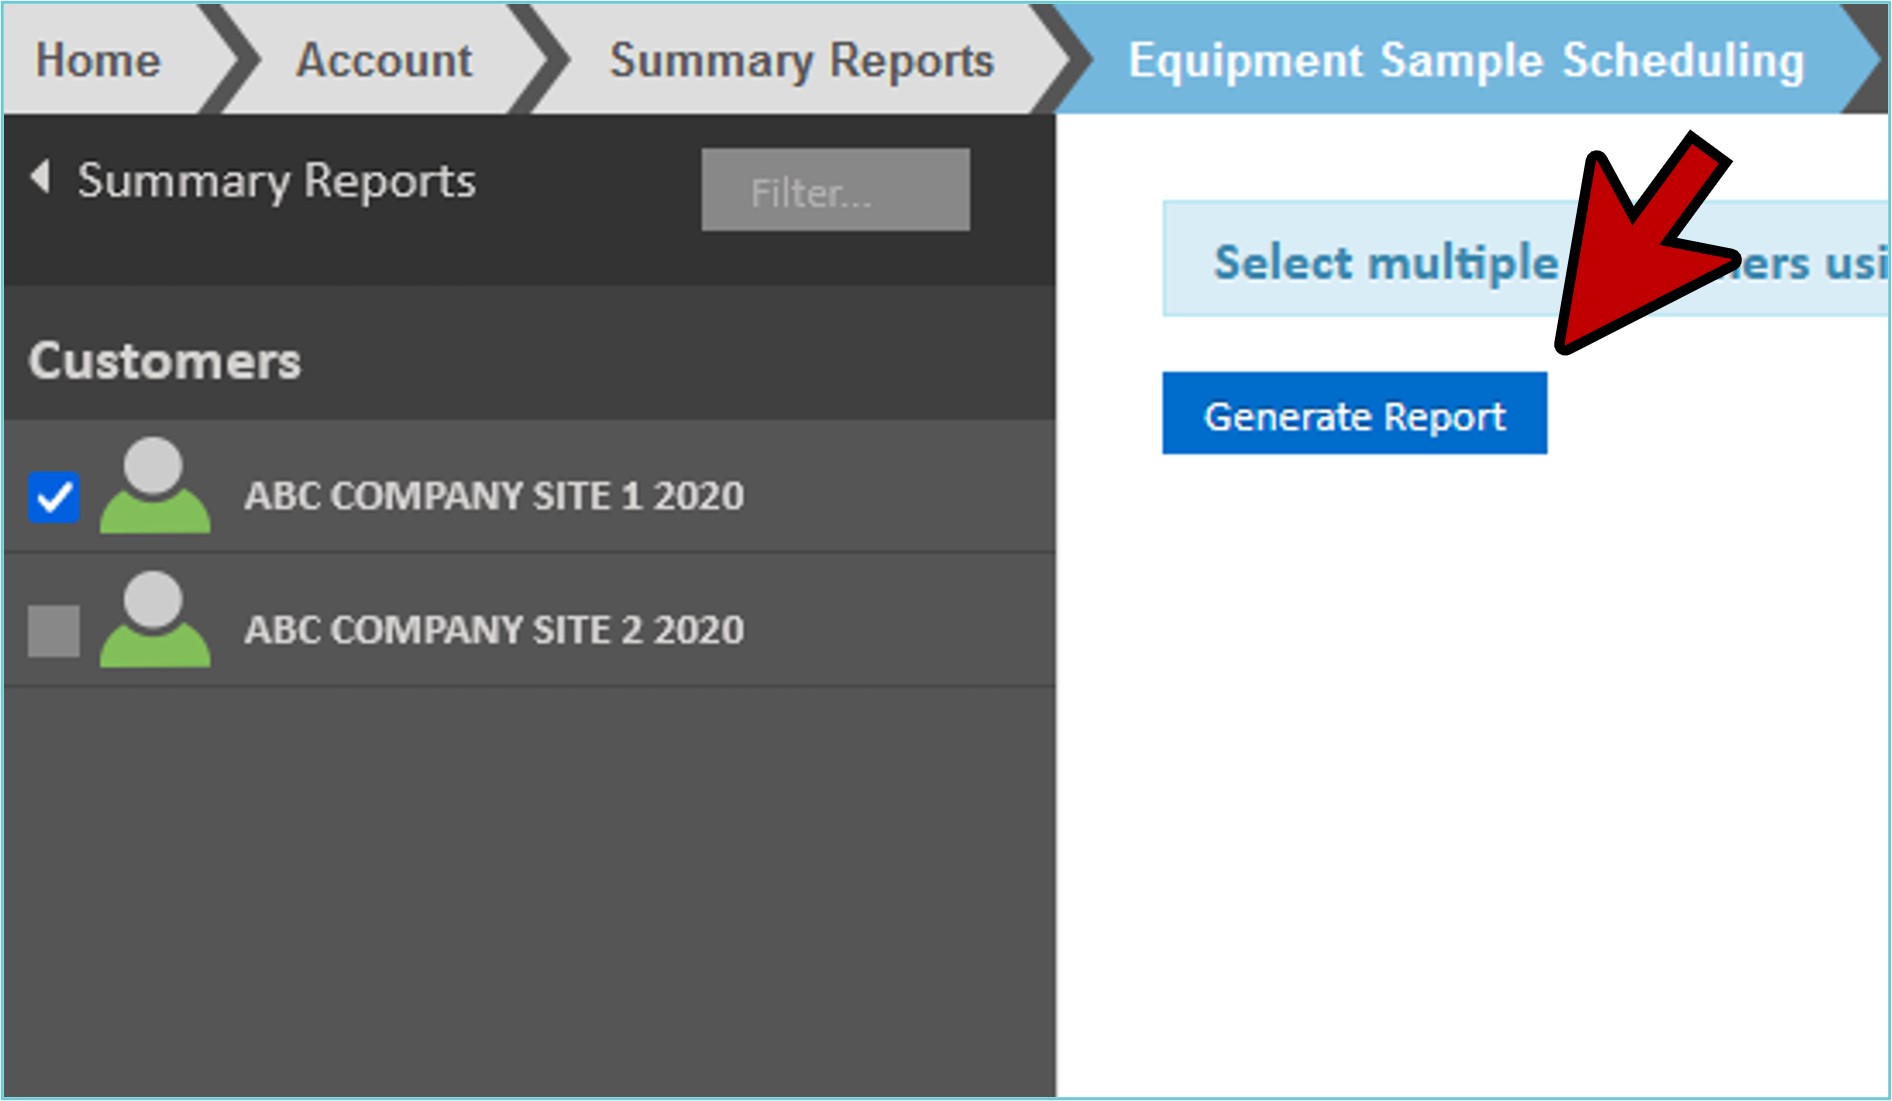
Task: Click the 'Select multiple' info banner
Action: pos(1385,262)
